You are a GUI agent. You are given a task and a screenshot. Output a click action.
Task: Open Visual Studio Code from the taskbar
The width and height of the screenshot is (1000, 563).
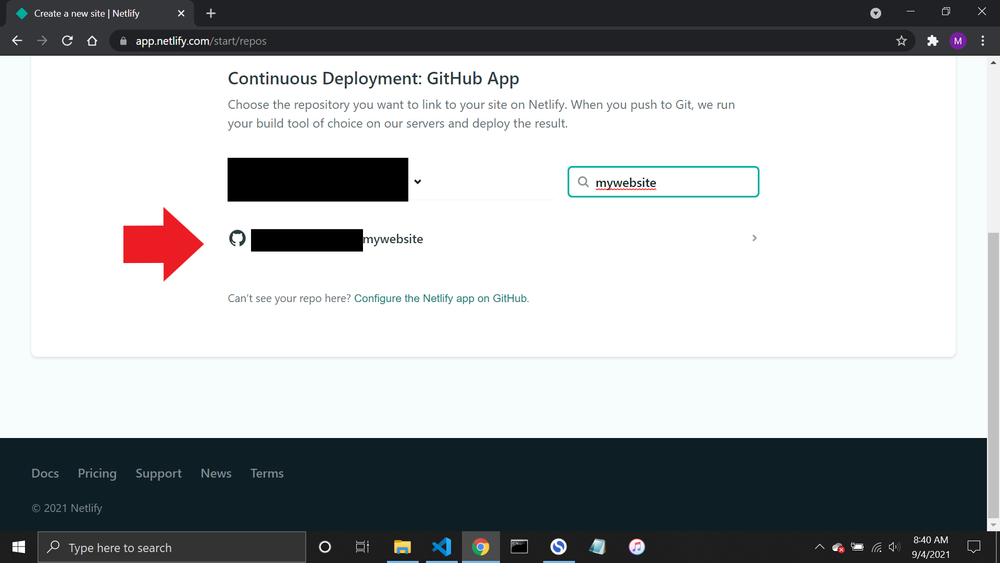(x=441, y=547)
